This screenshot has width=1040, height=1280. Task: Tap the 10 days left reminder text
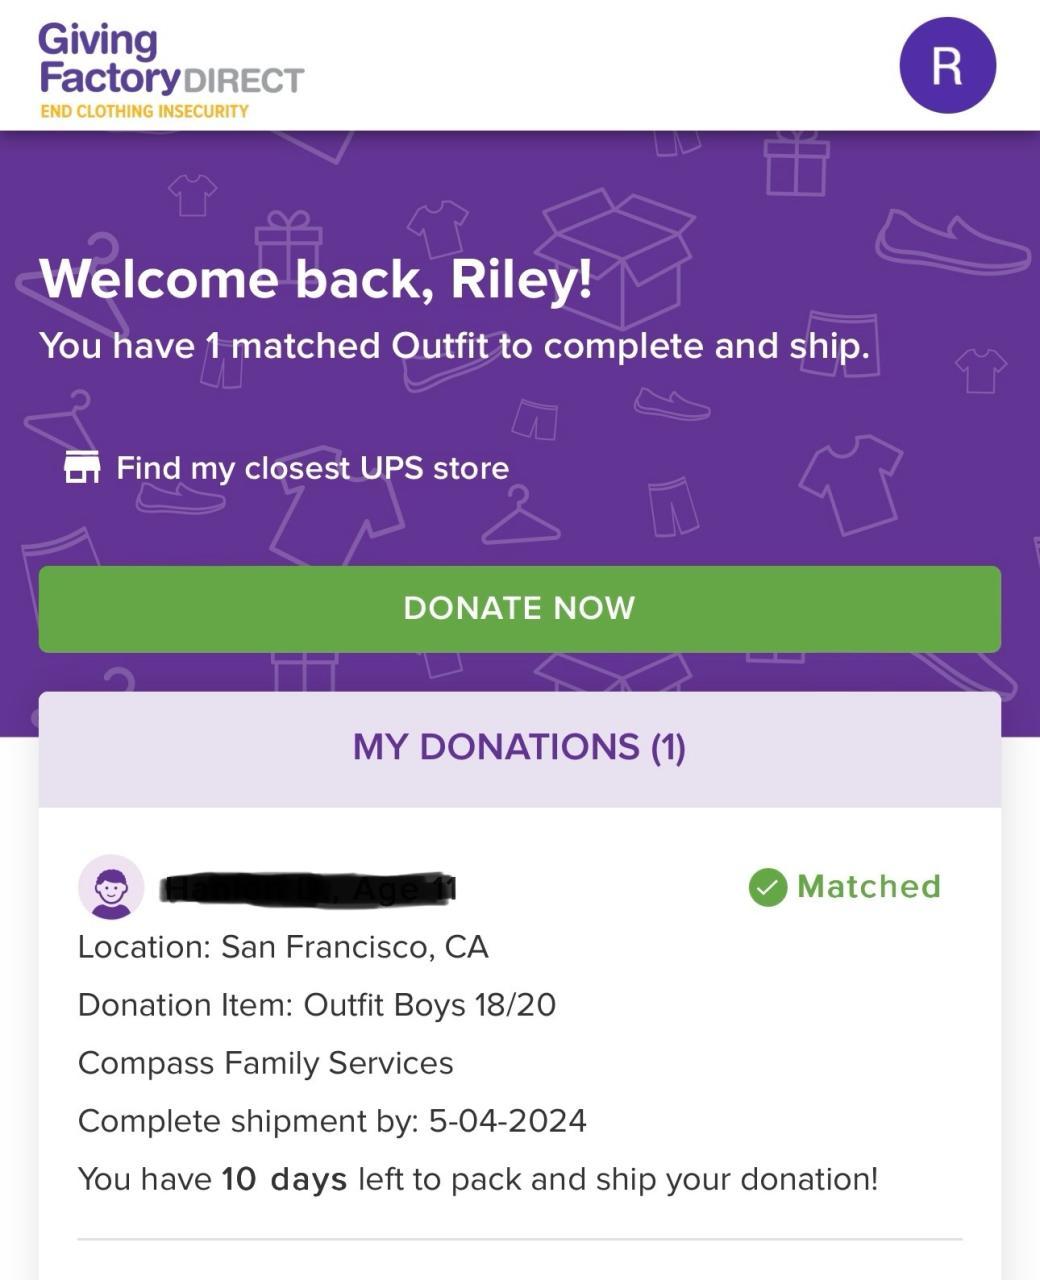pos(477,1179)
